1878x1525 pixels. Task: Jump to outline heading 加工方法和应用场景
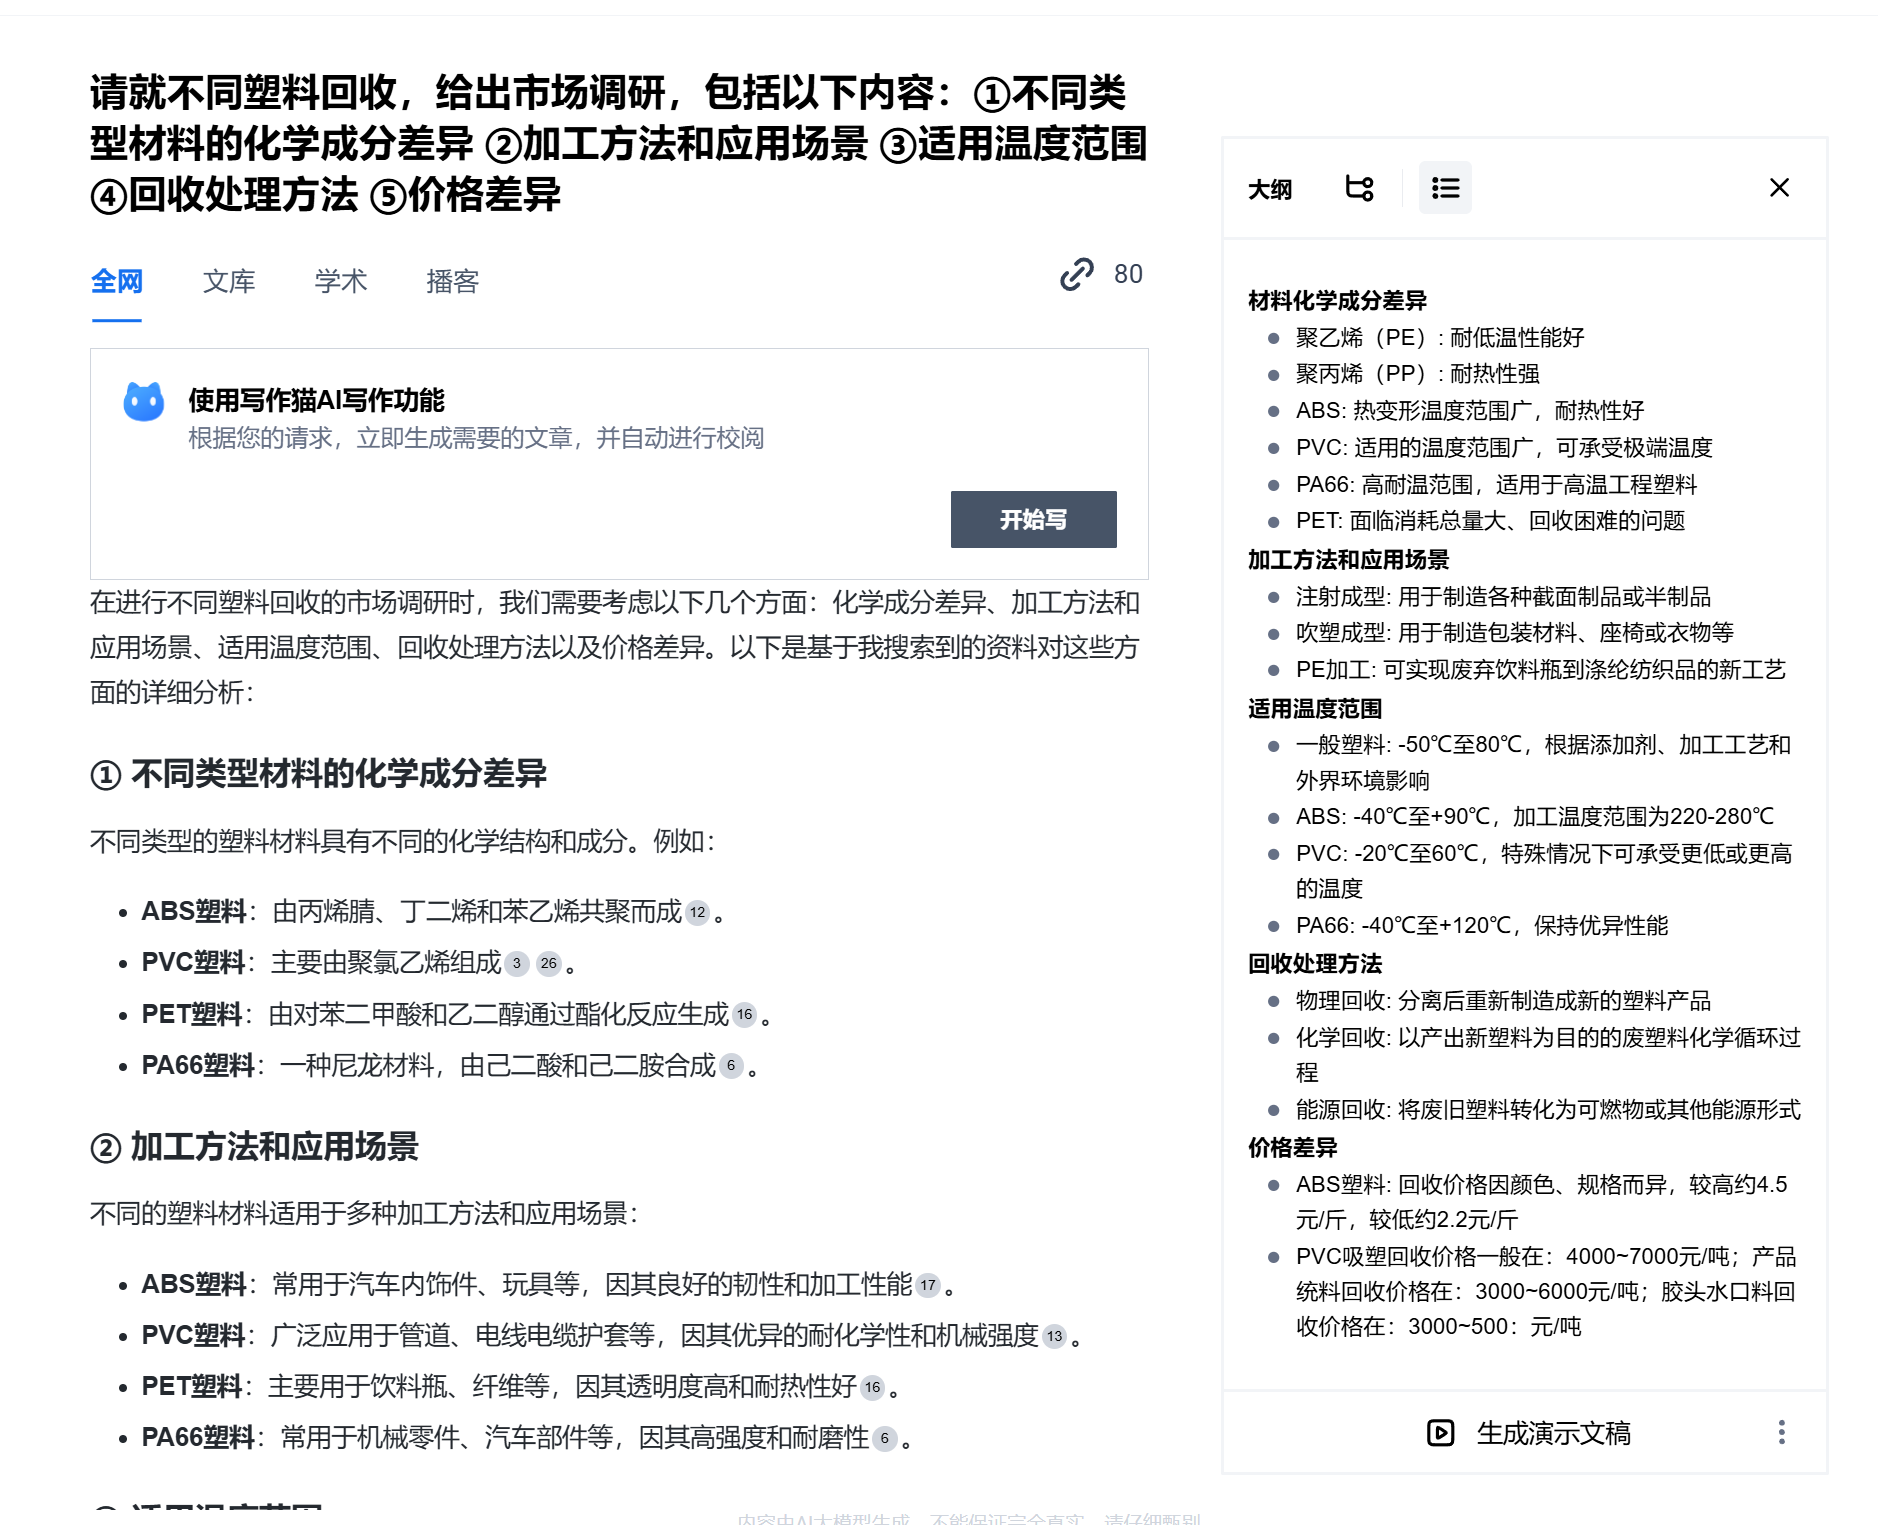pos(1348,559)
